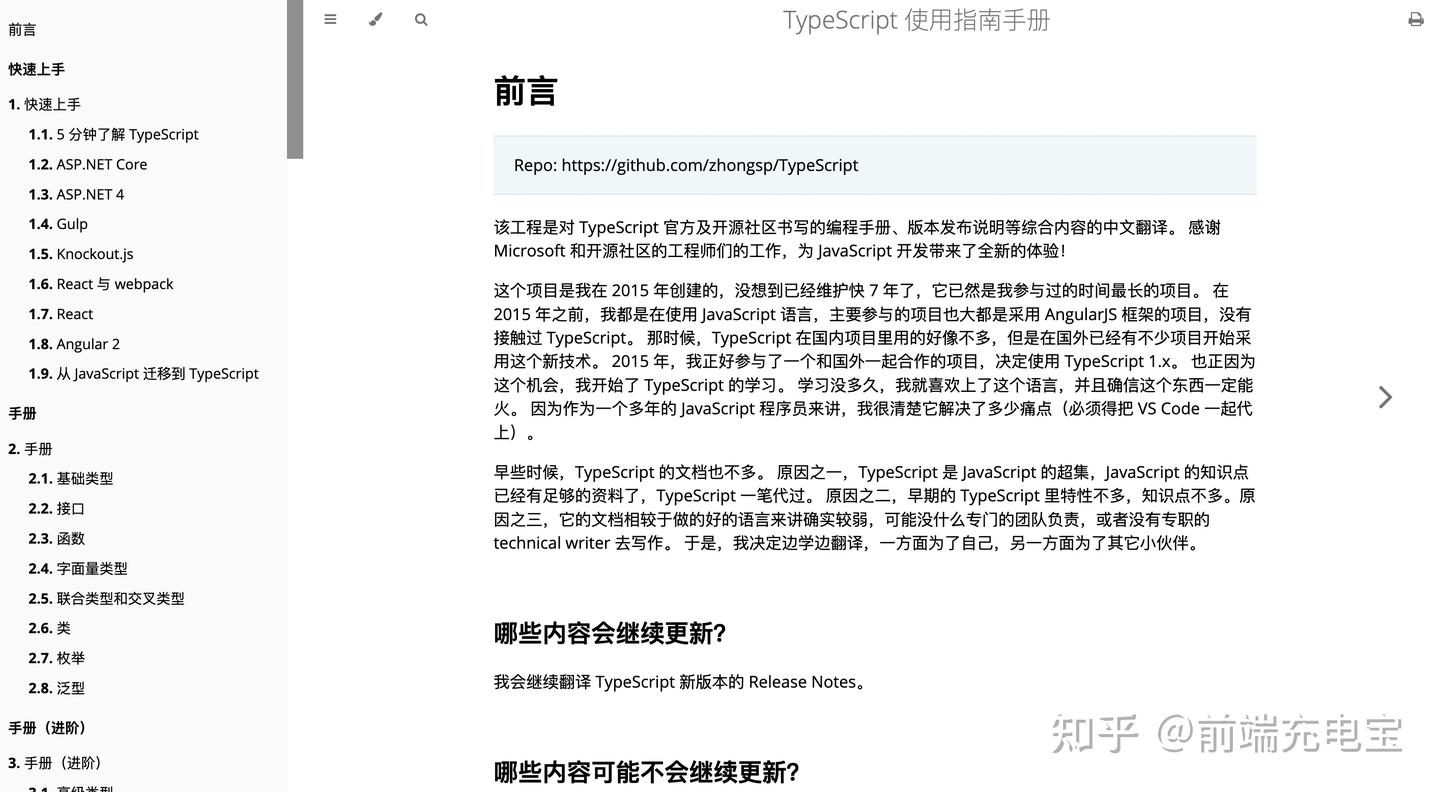Select "2.1. 基础类型" in the sidebar

(70, 478)
